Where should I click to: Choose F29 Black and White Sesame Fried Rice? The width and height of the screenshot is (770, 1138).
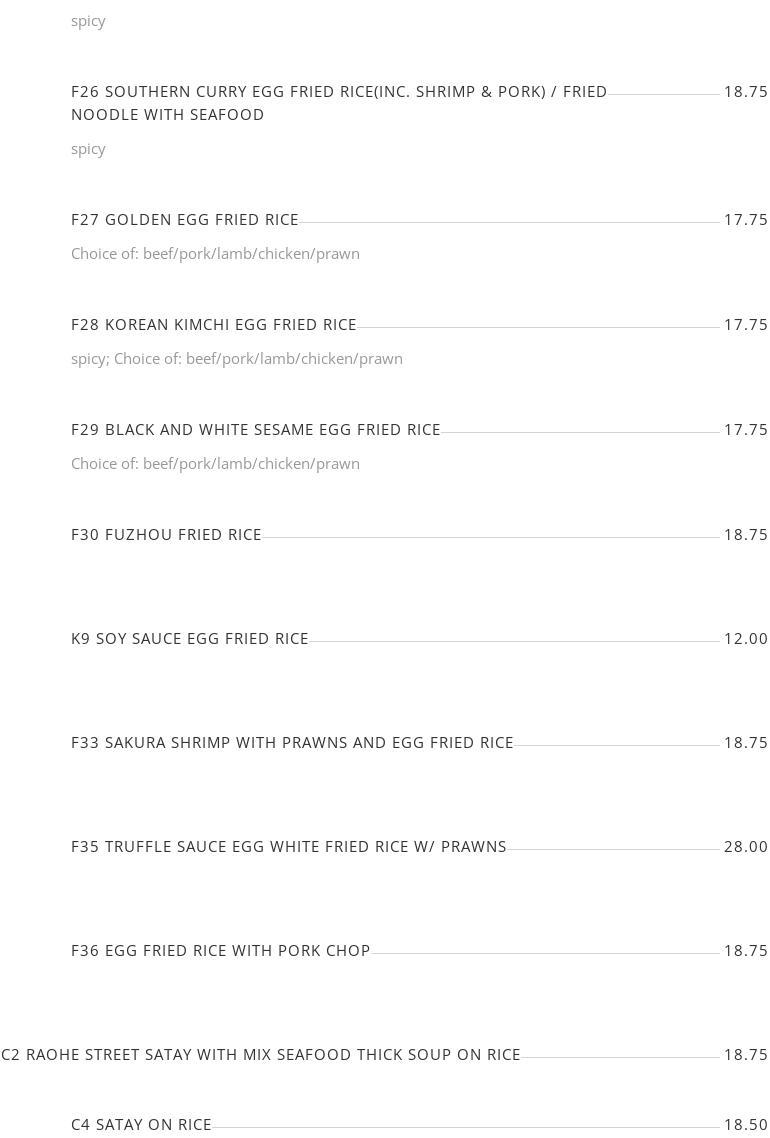[255, 430]
